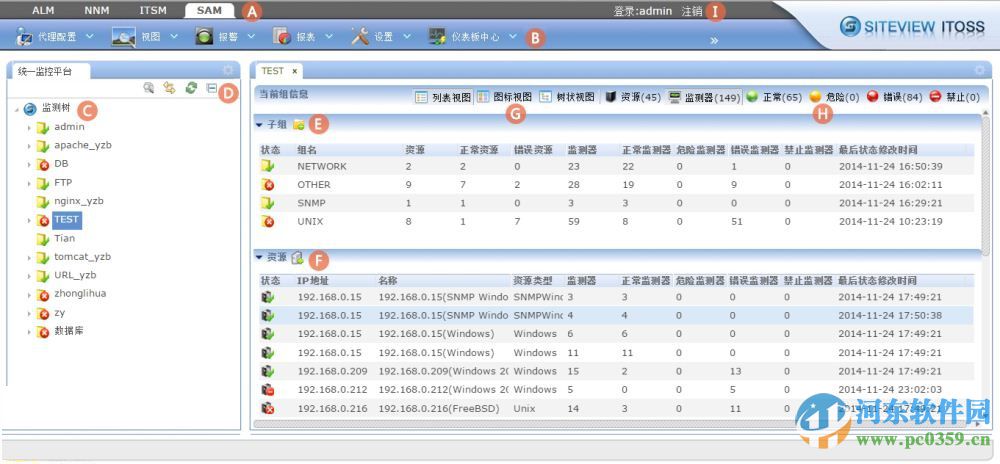Expand the toolbar overflow » arrow
The image size is (1000, 464).
pos(714,40)
